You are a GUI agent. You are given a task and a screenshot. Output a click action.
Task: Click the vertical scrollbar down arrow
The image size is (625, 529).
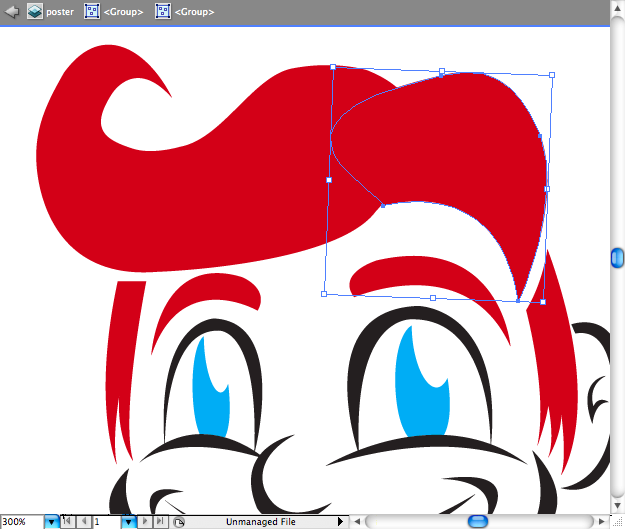pyautogui.click(x=617, y=506)
